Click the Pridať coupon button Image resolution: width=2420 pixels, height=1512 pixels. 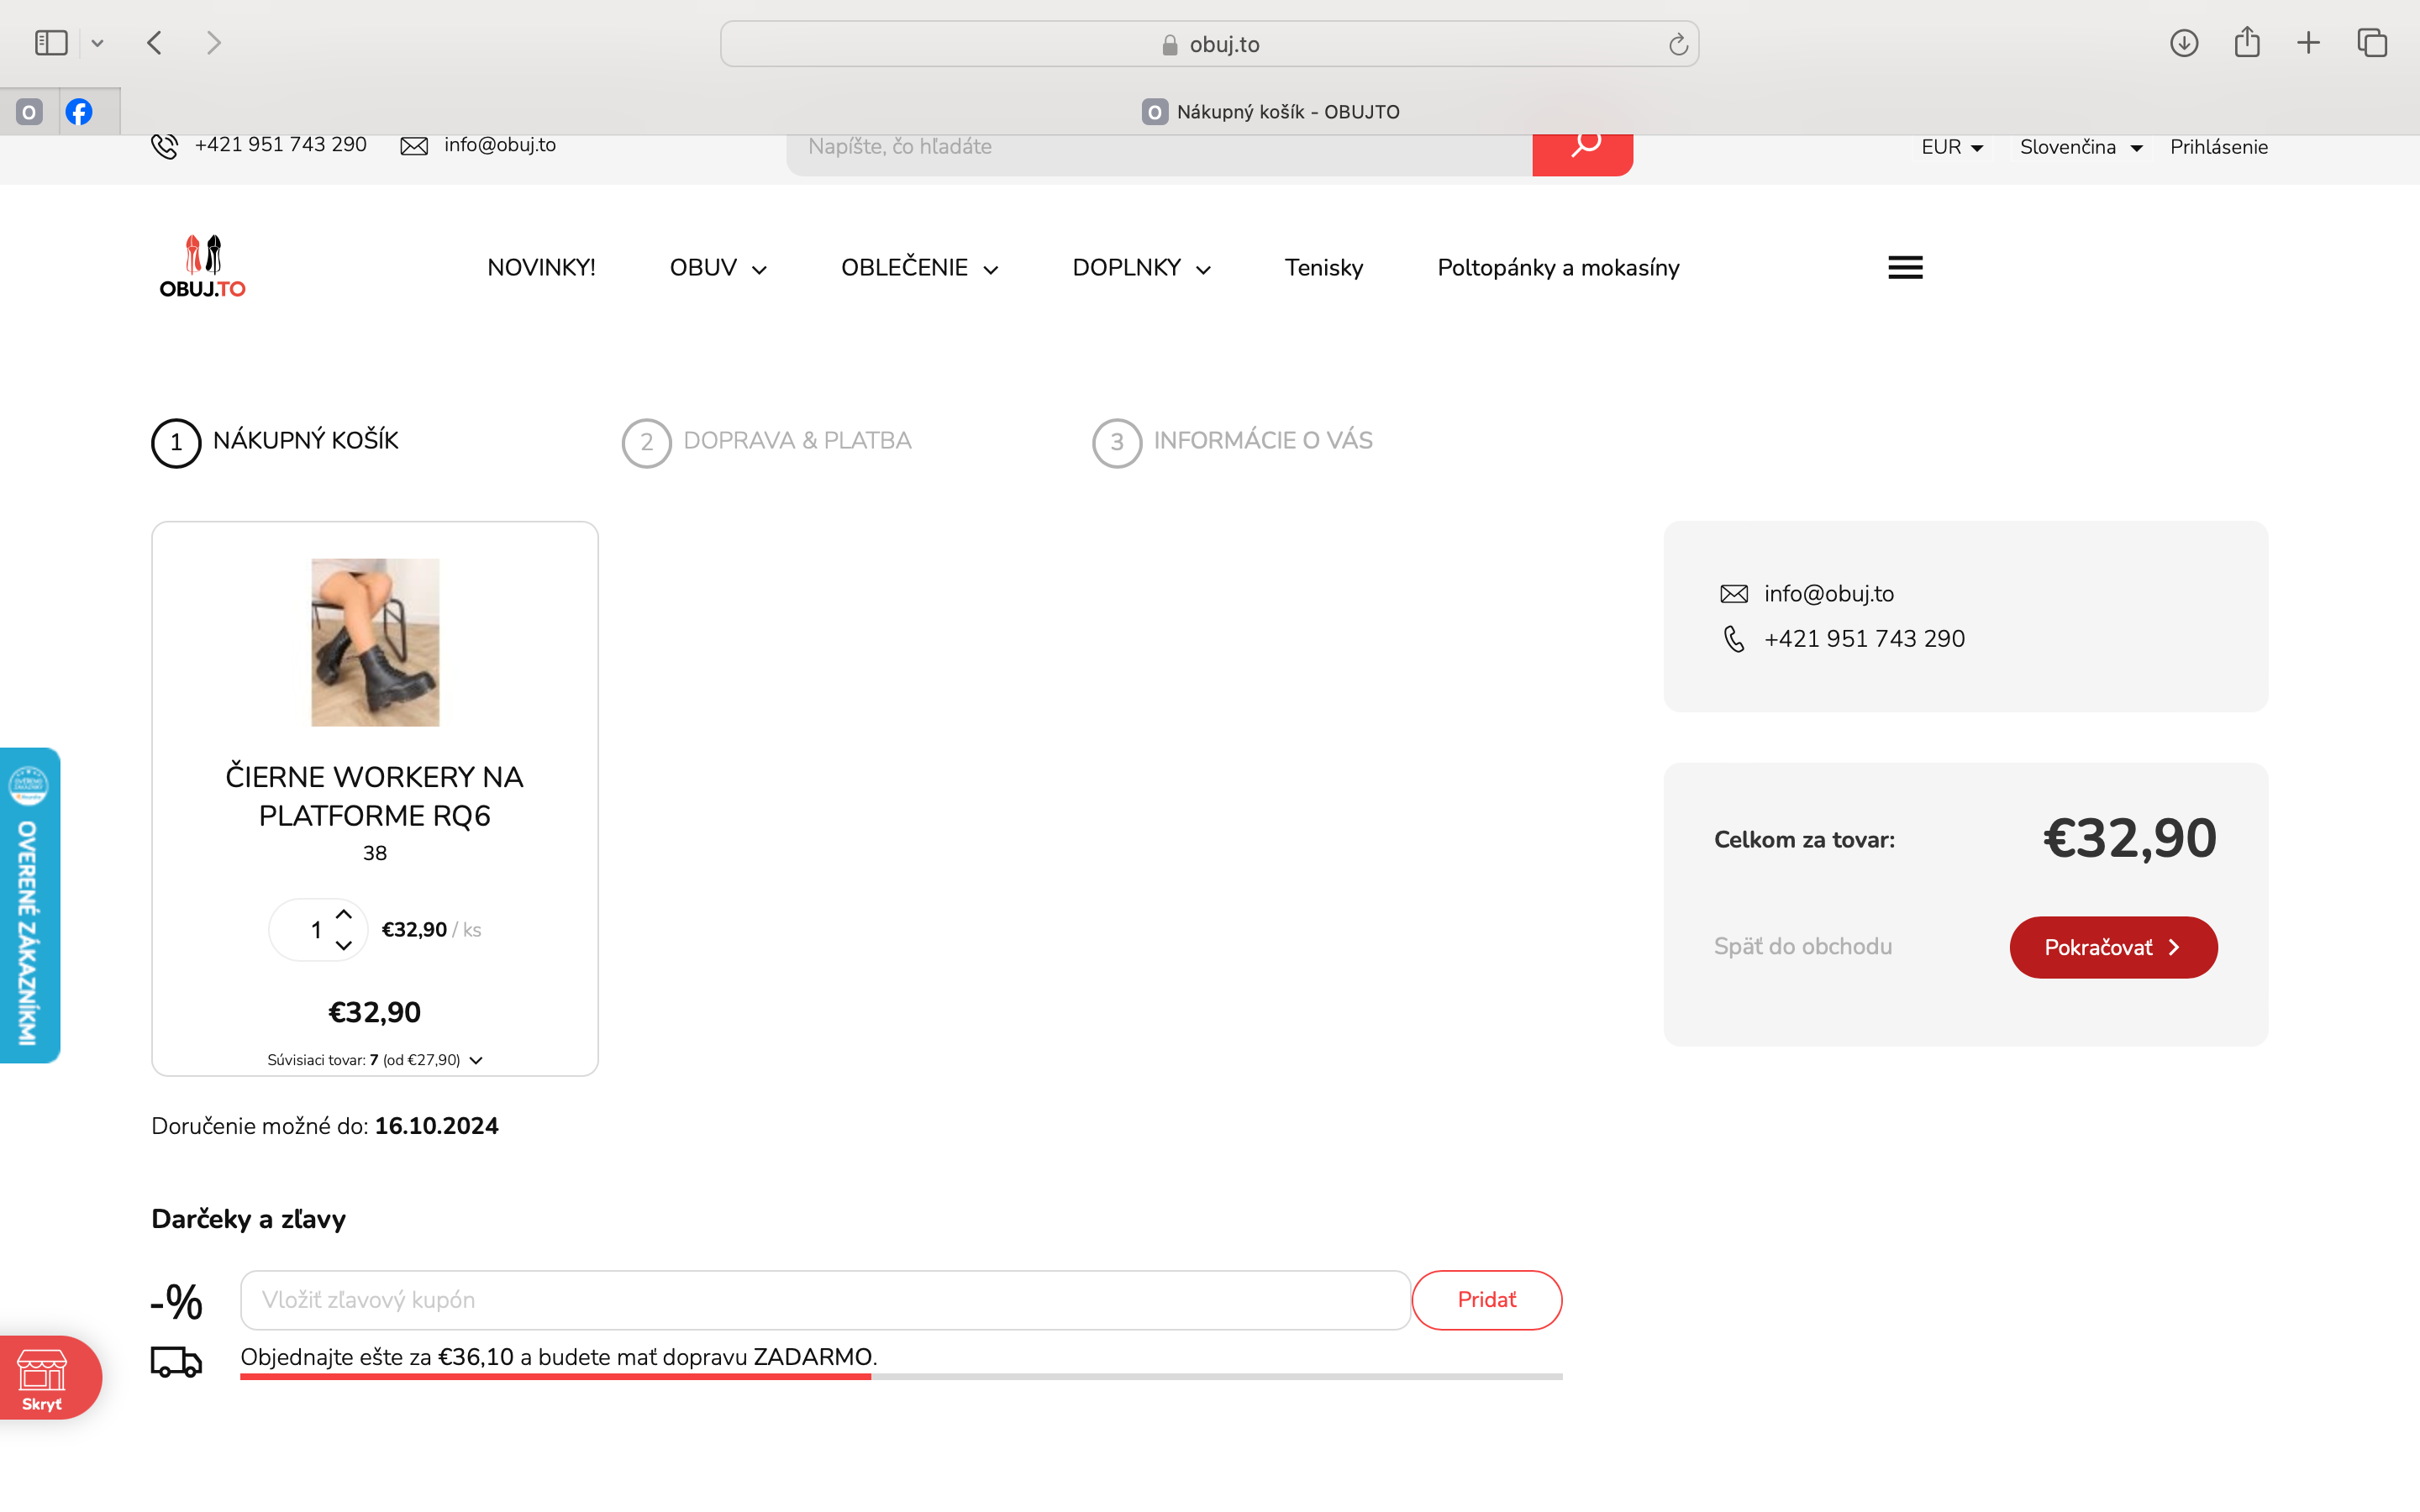point(1486,1300)
